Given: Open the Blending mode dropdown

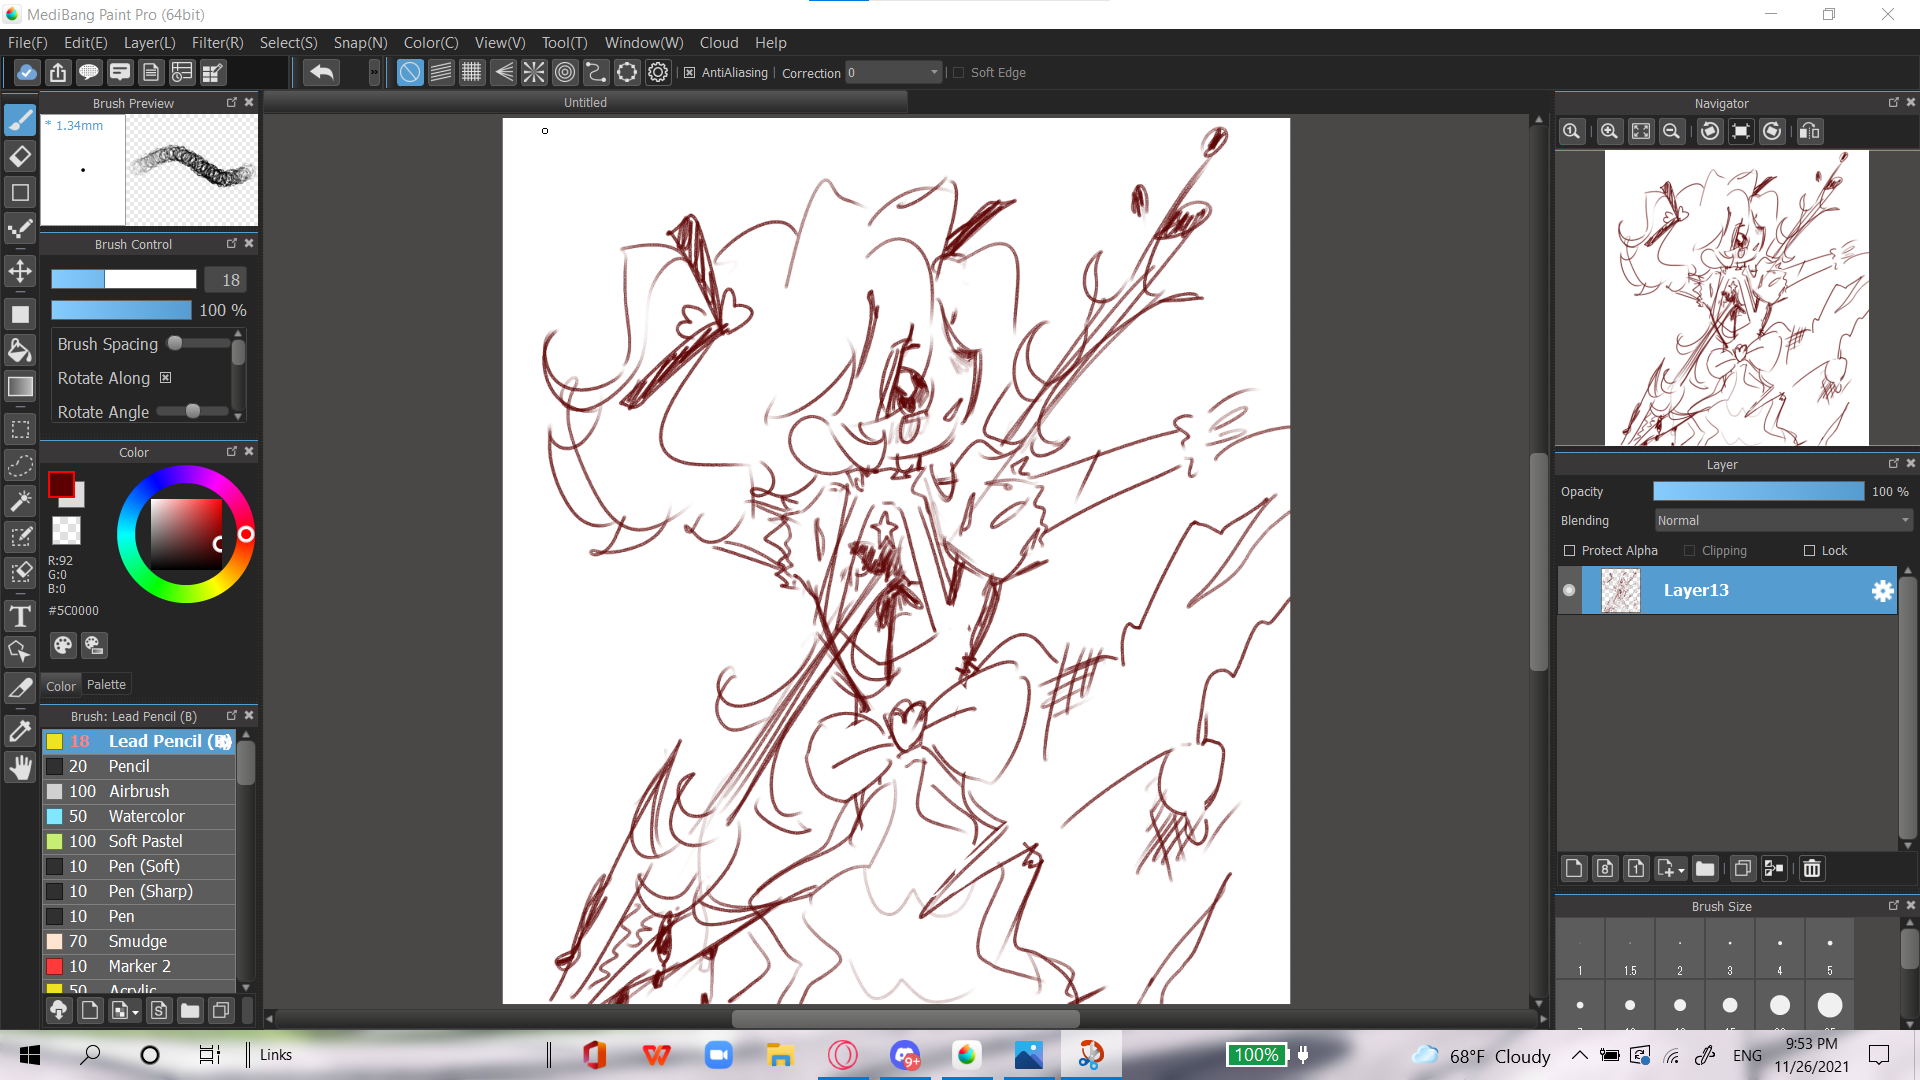Looking at the screenshot, I should click(1783, 521).
